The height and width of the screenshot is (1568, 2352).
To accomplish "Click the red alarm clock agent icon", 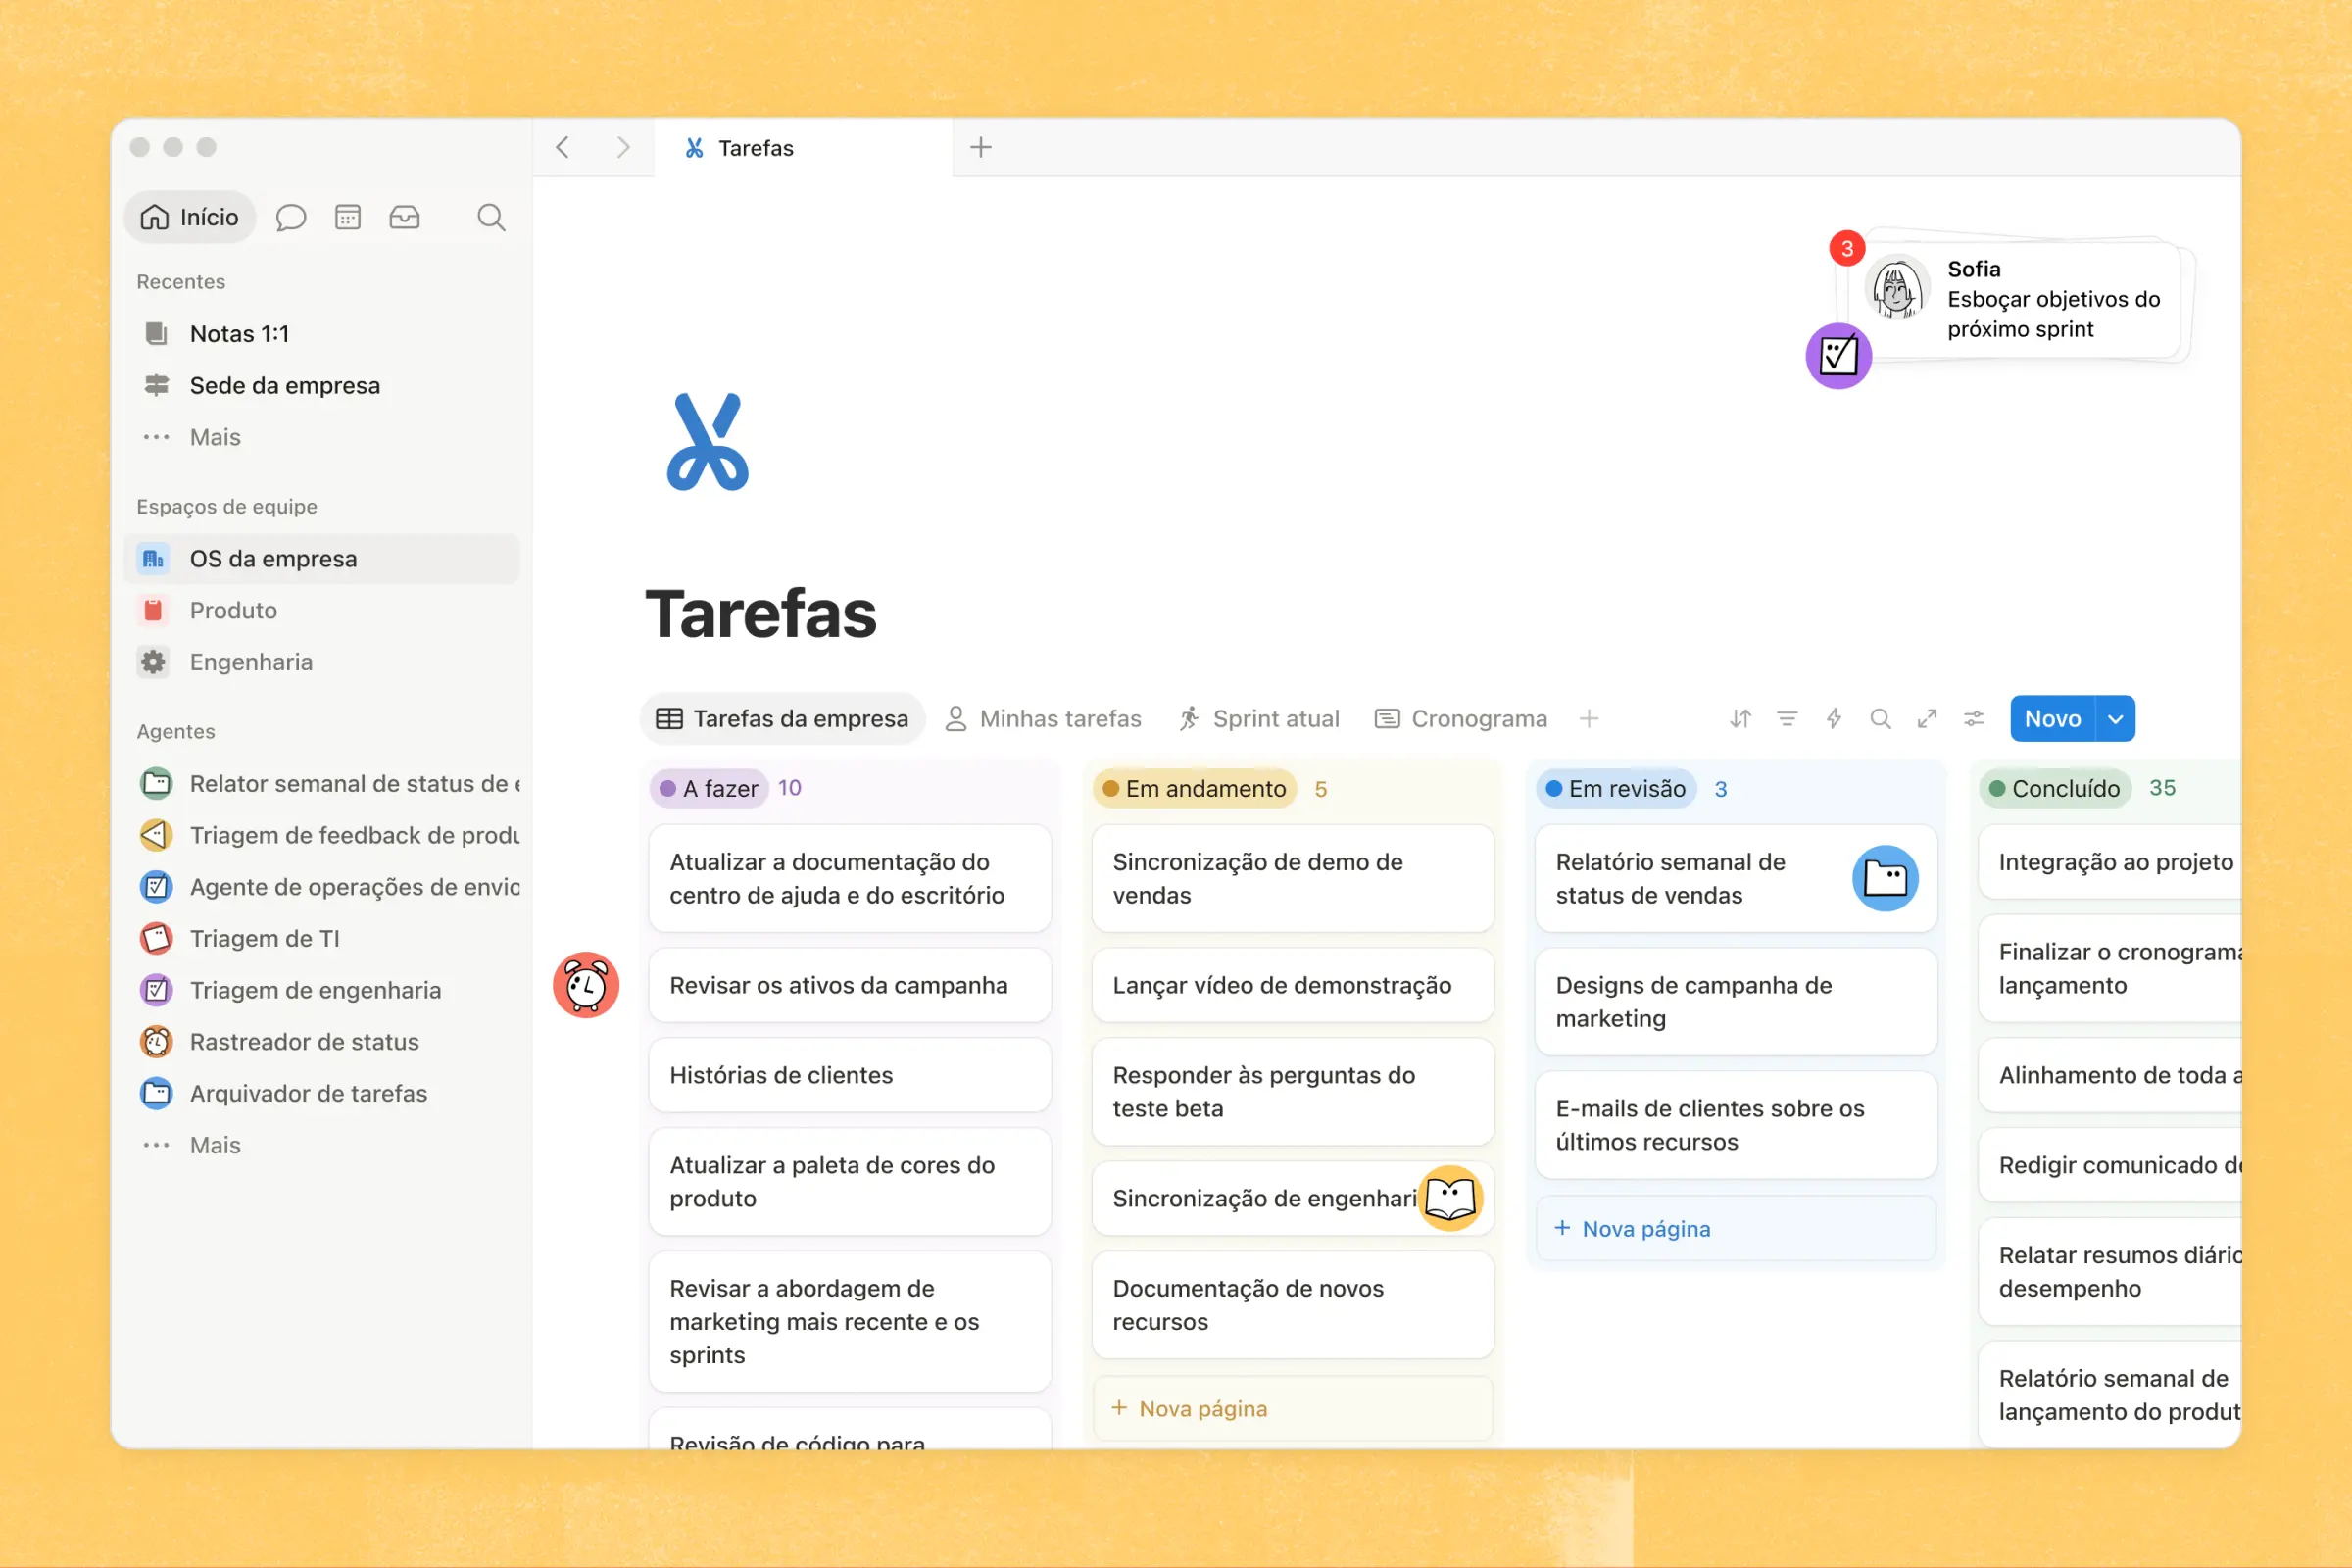I will (586, 985).
